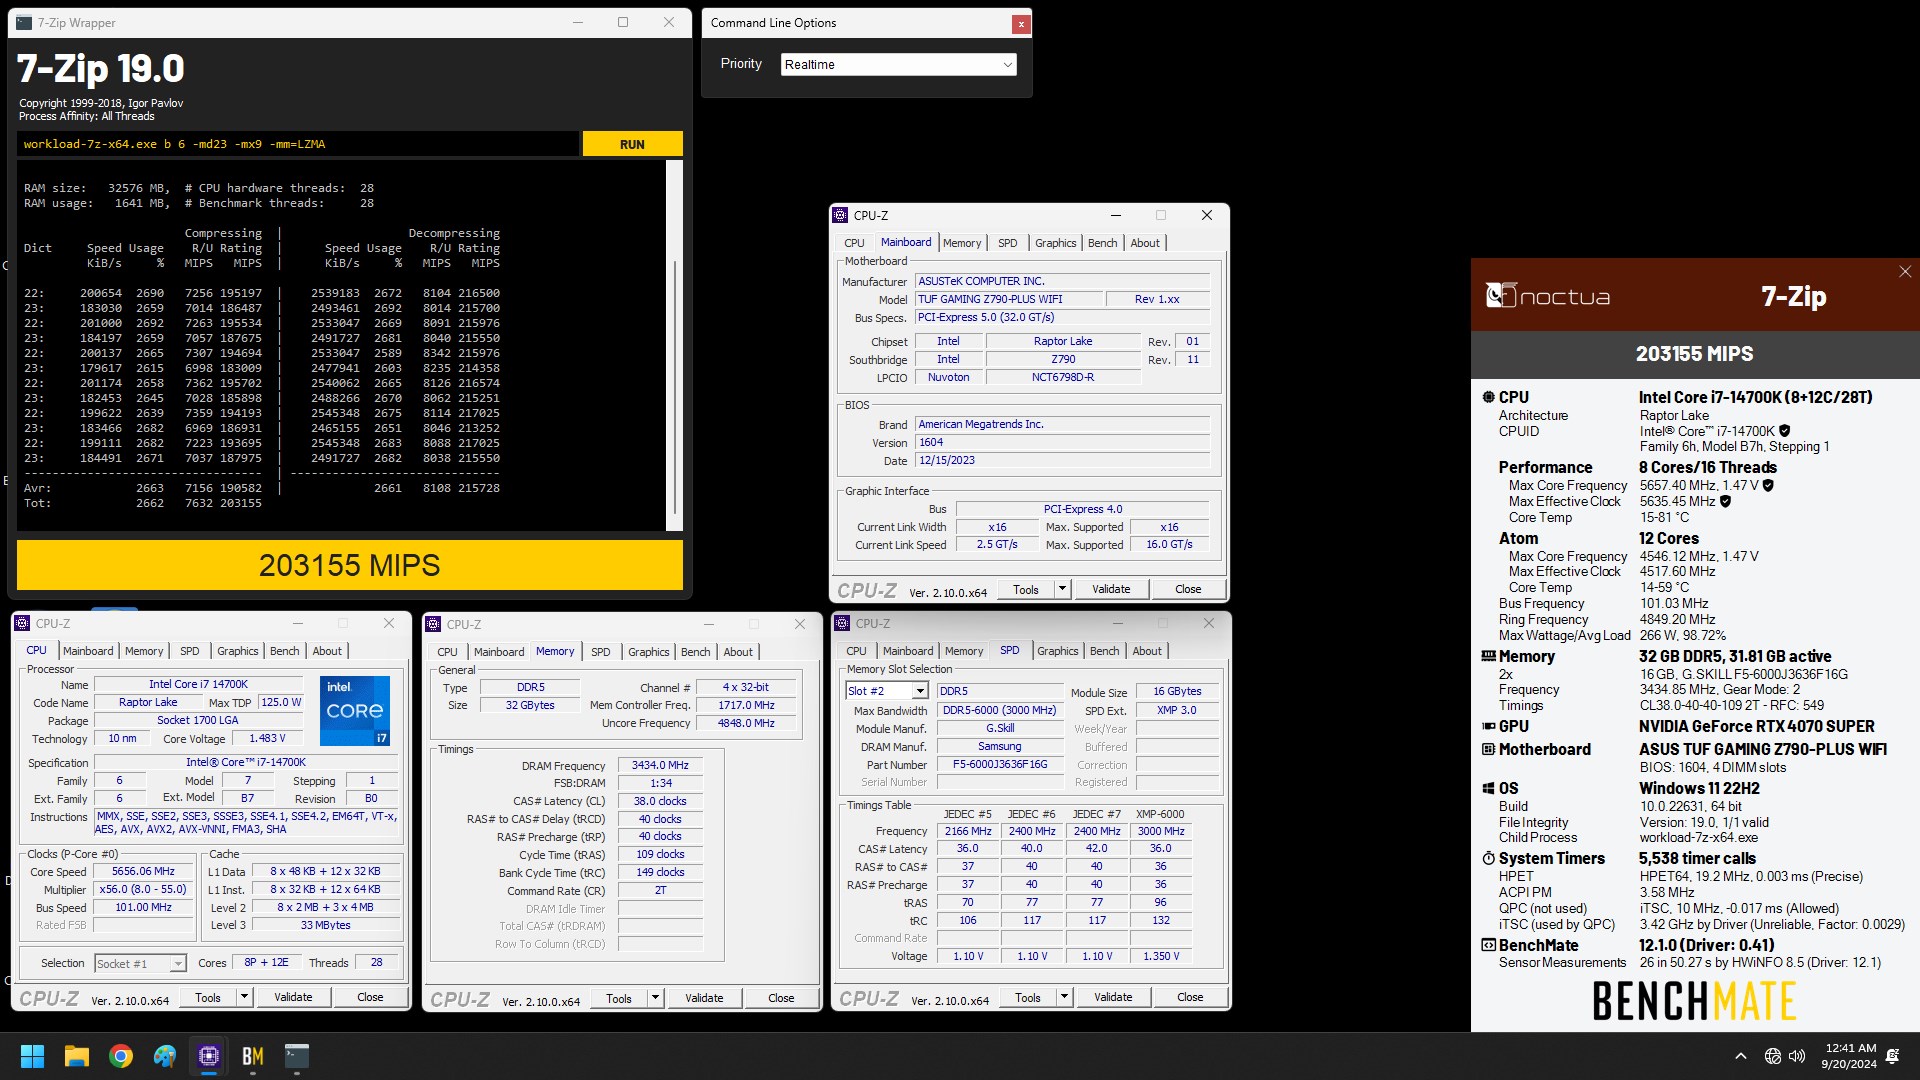Click the verified badge beside Max Effective Clock

(x=1725, y=501)
